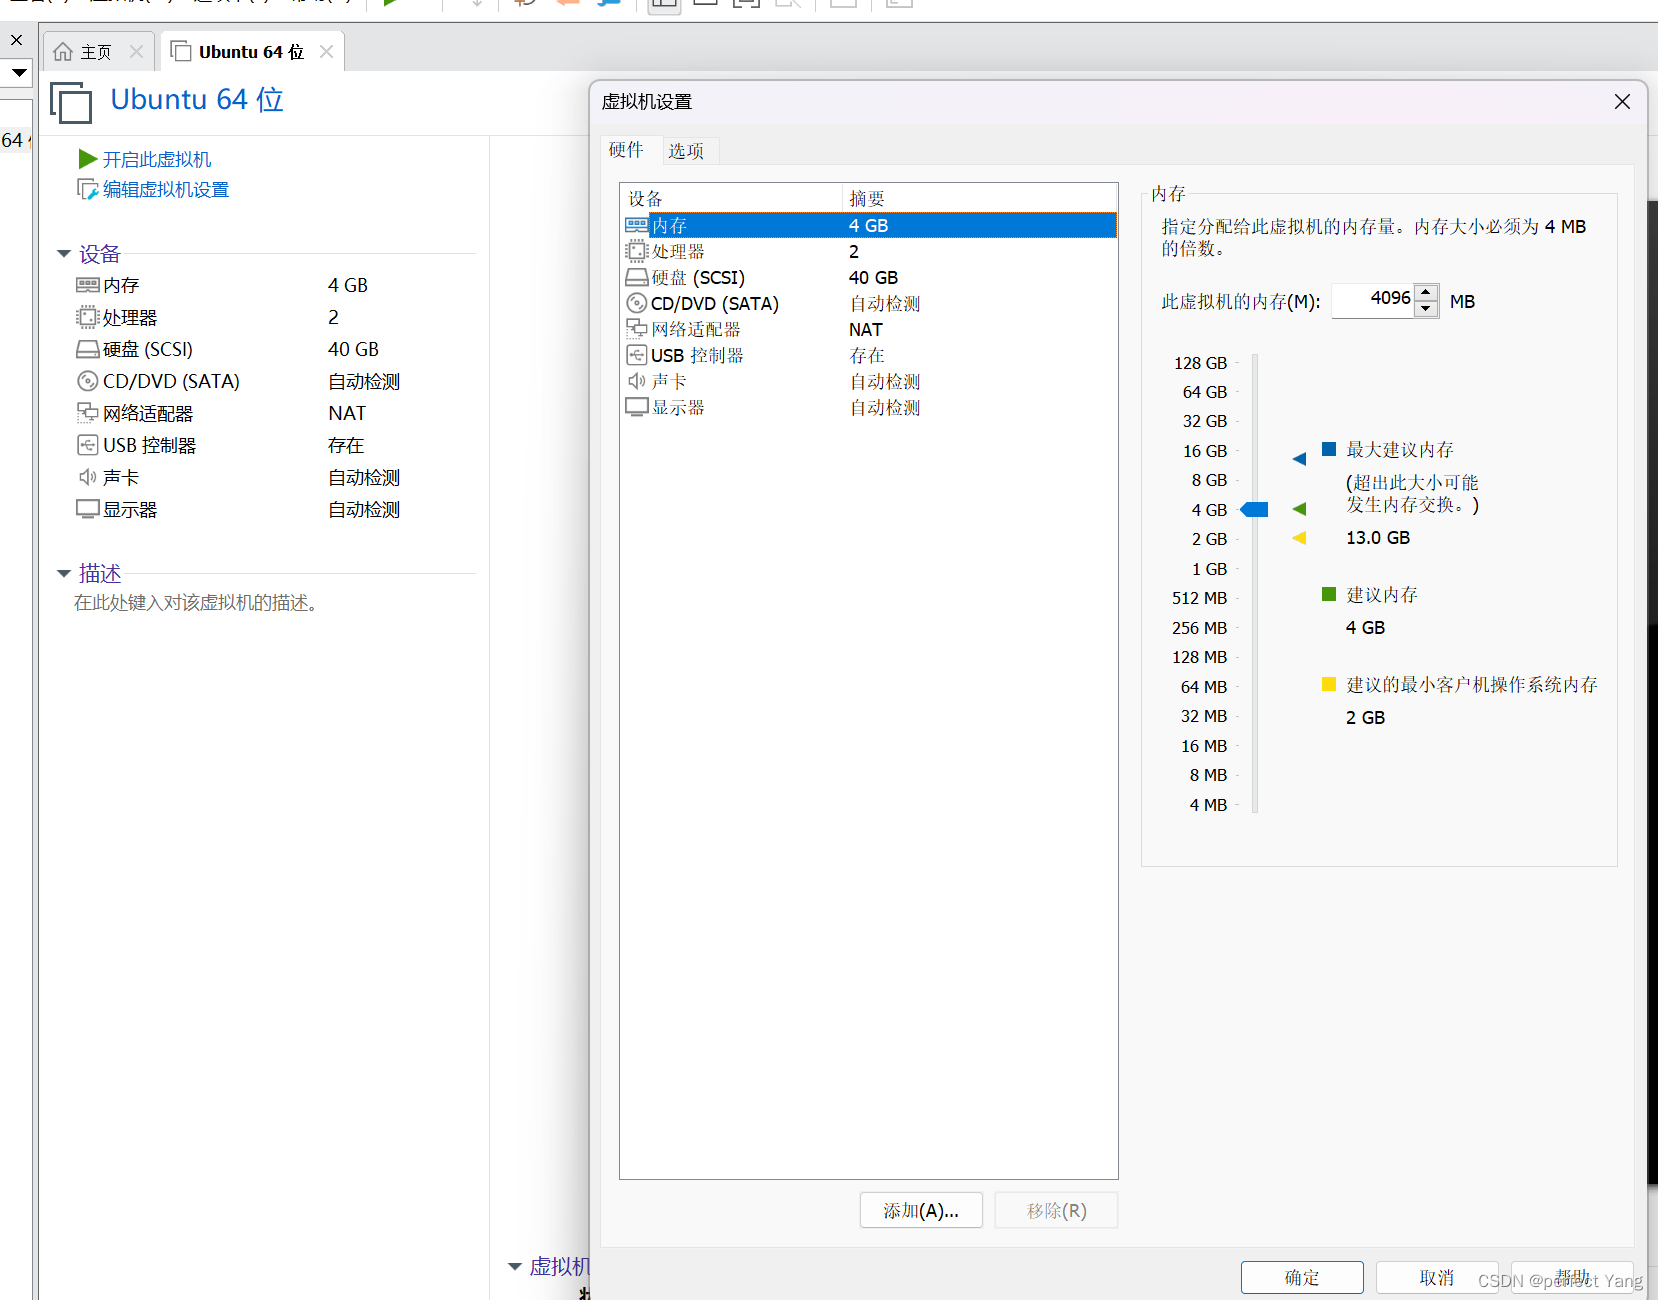The image size is (1658, 1300).
Task: Click VM icon beside Ubuntu 64 位 title
Action: point(71,102)
